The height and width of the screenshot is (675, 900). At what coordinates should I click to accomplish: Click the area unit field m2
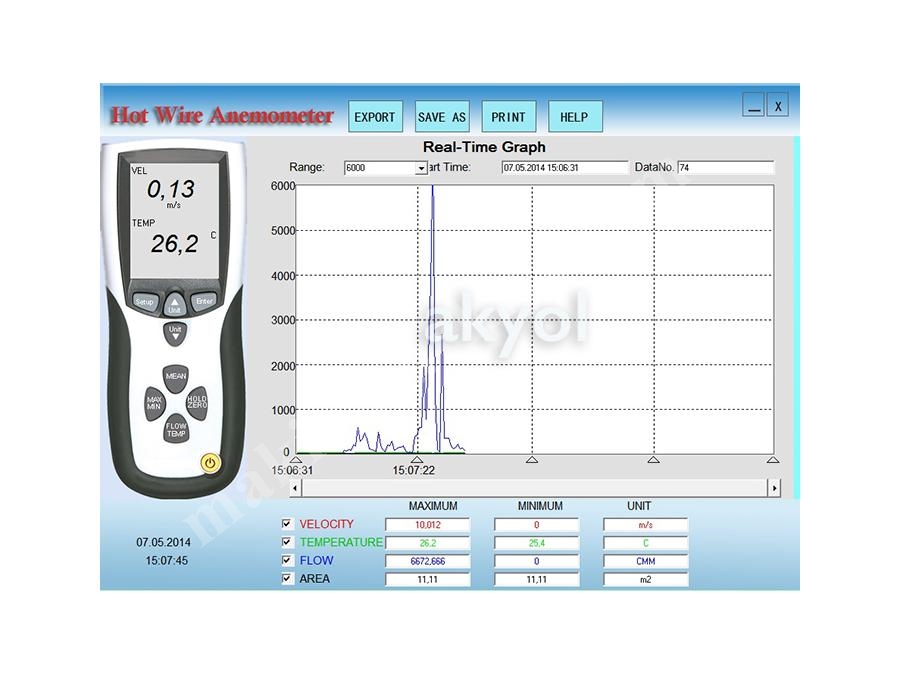[646, 580]
